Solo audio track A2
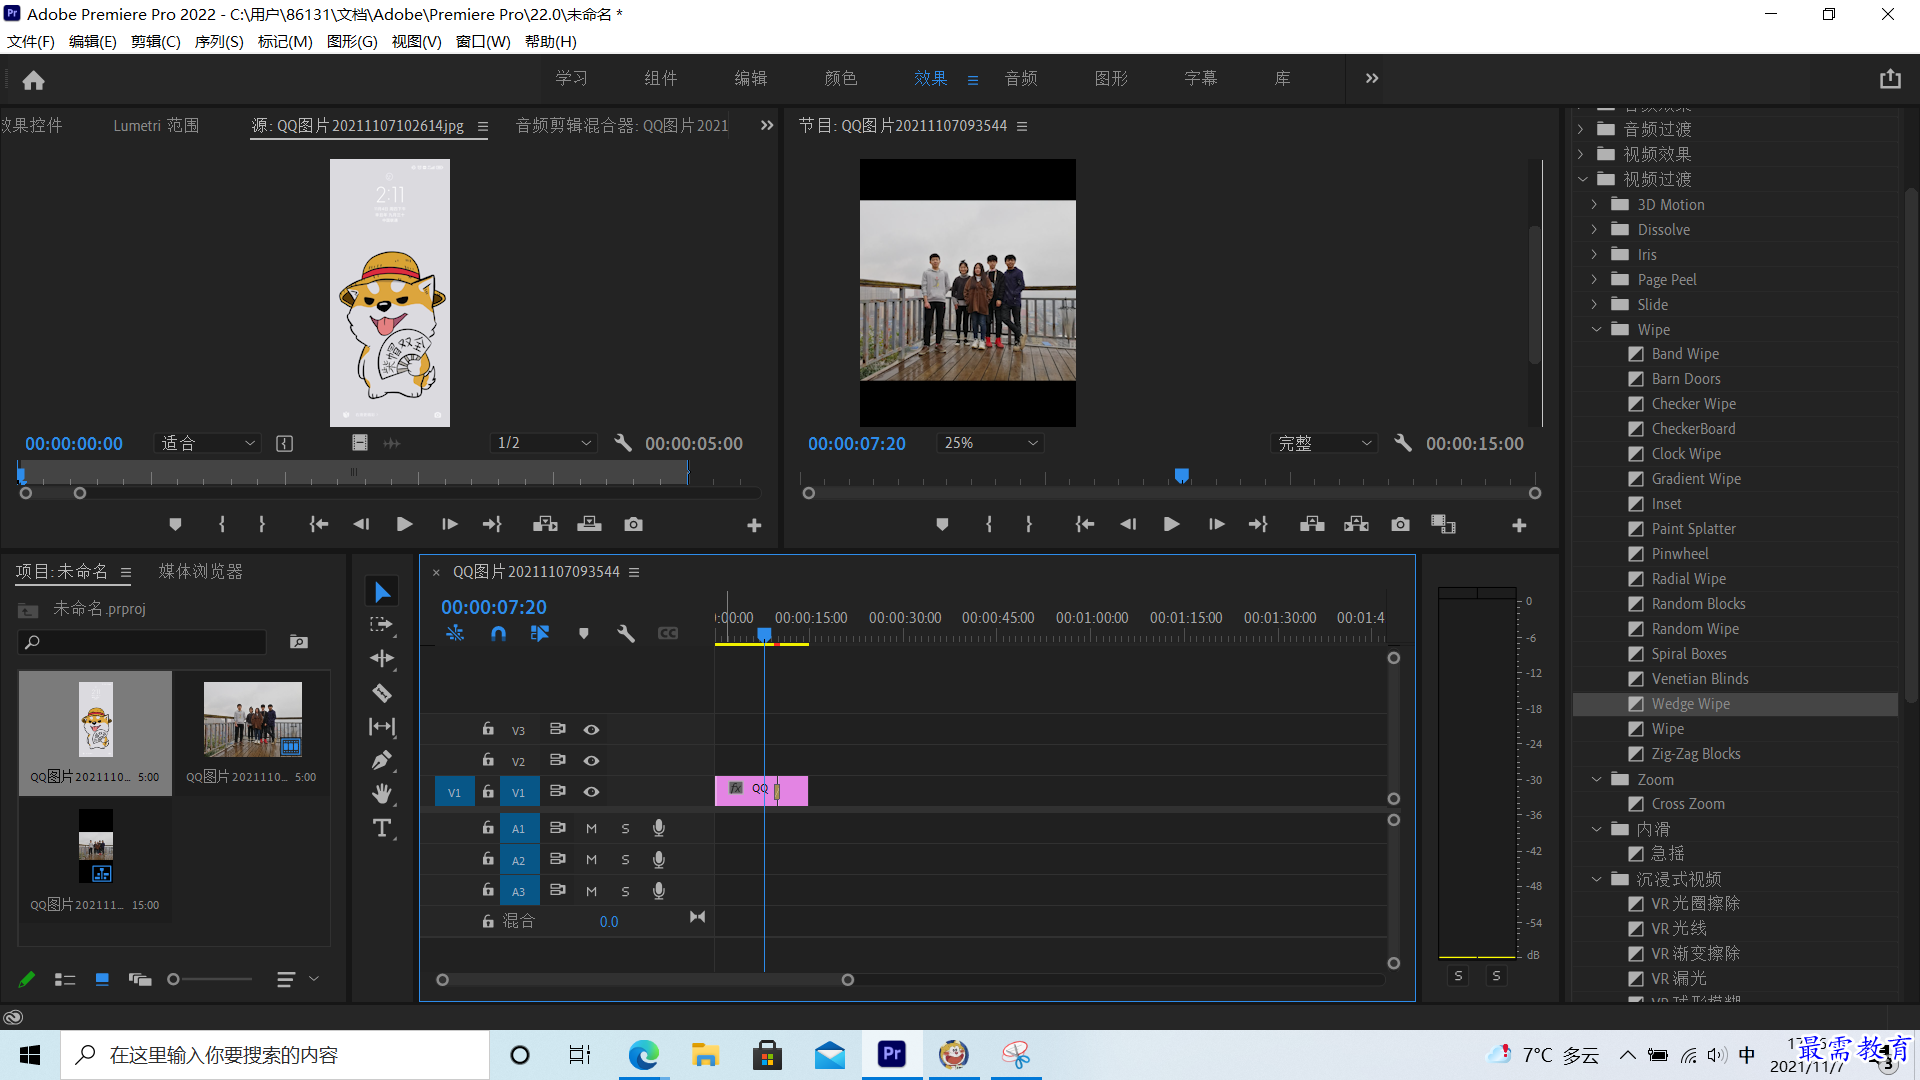The image size is (1920, 1080). [x=625, y=860]
